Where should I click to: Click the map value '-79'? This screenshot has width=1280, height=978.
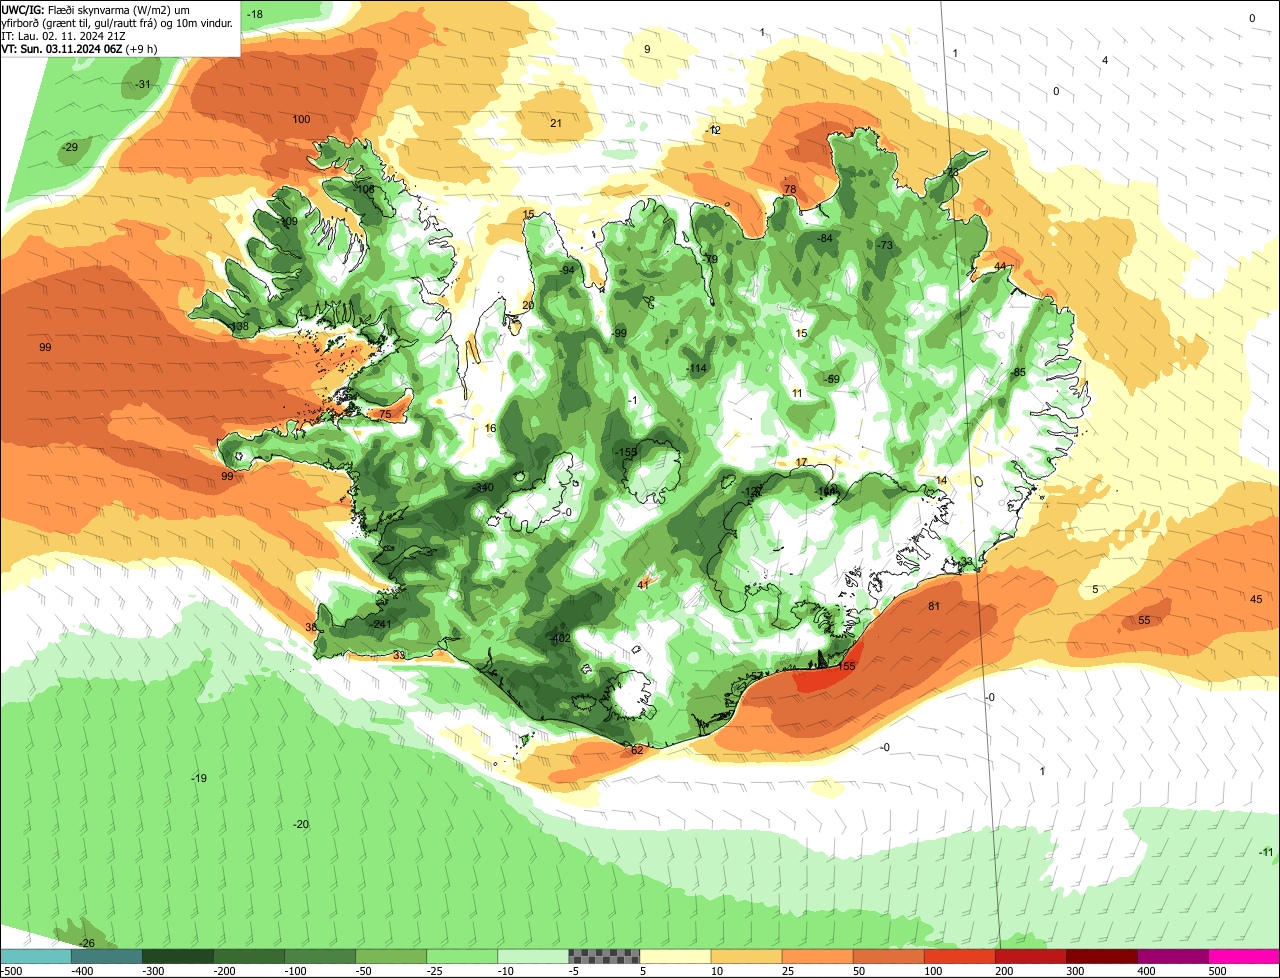tap(710, 260)
